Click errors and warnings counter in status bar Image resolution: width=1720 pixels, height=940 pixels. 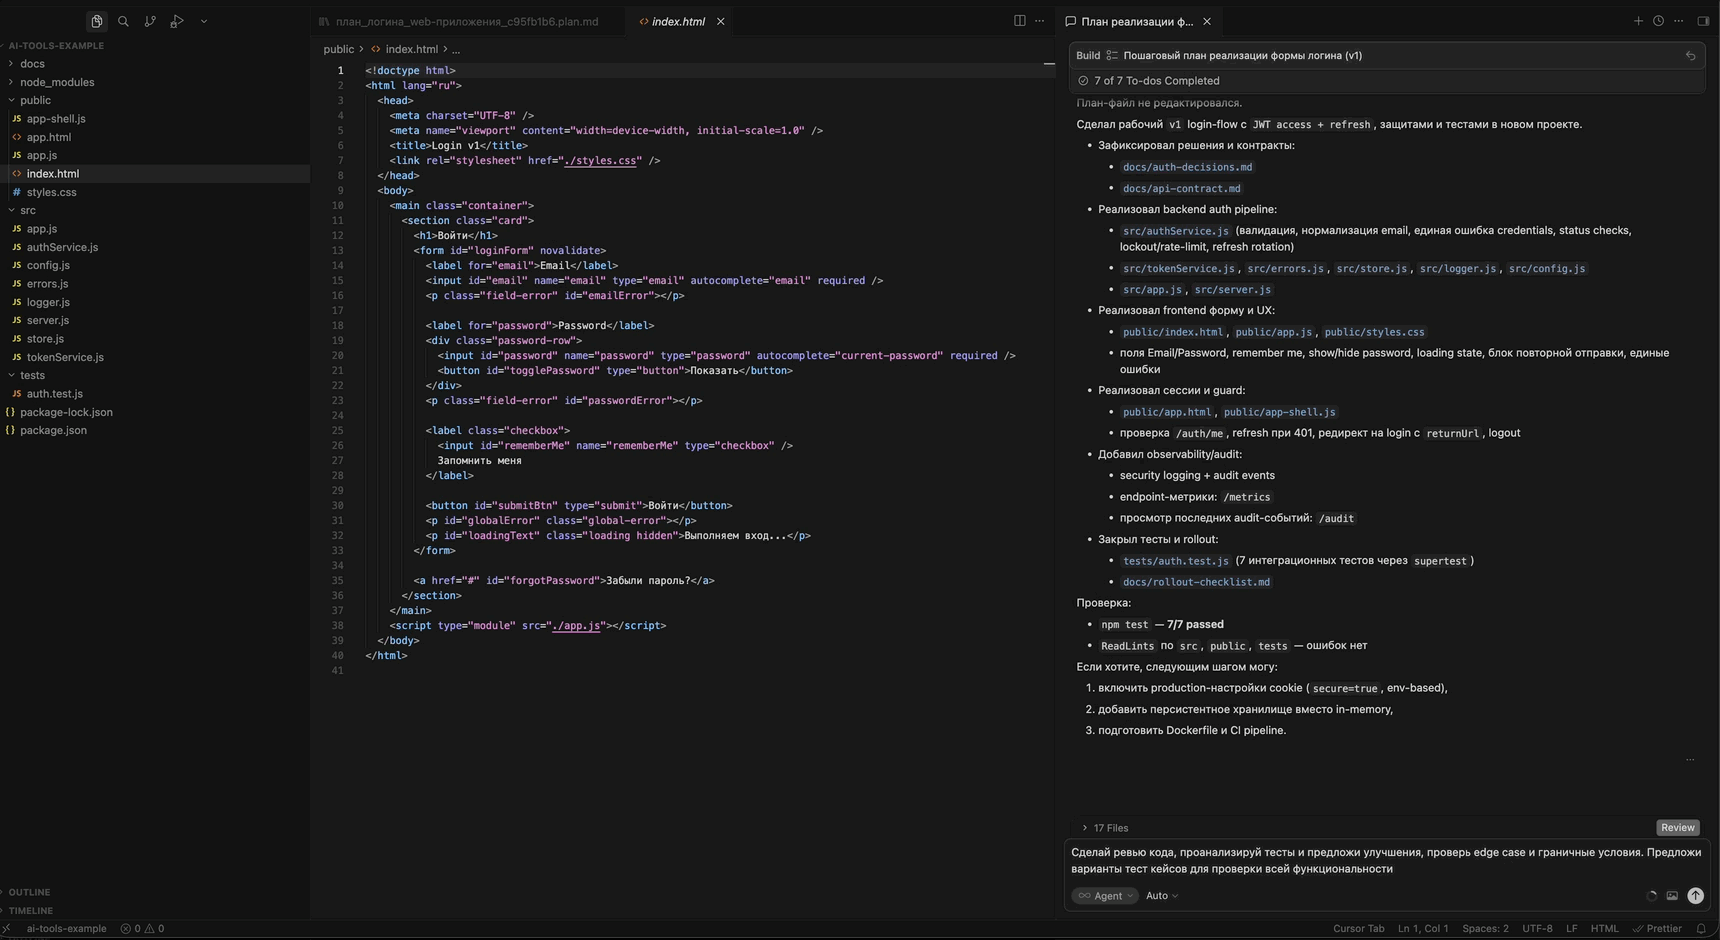pos(142,929)
